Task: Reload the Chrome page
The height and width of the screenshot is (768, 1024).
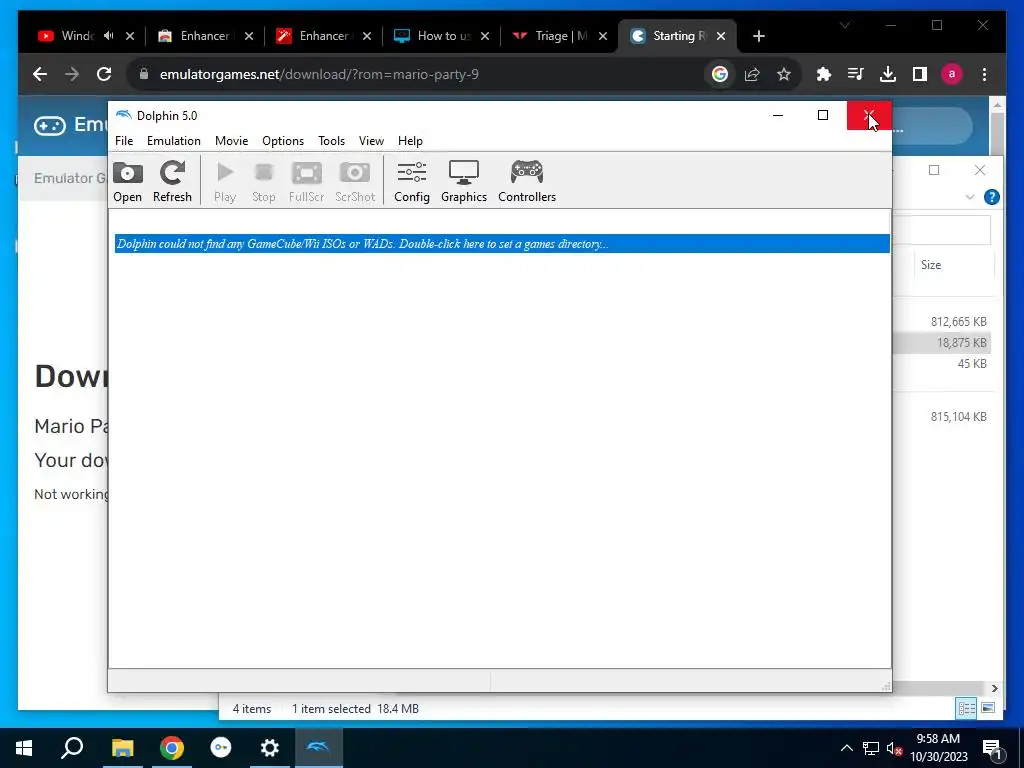Action: coord(104,74)
